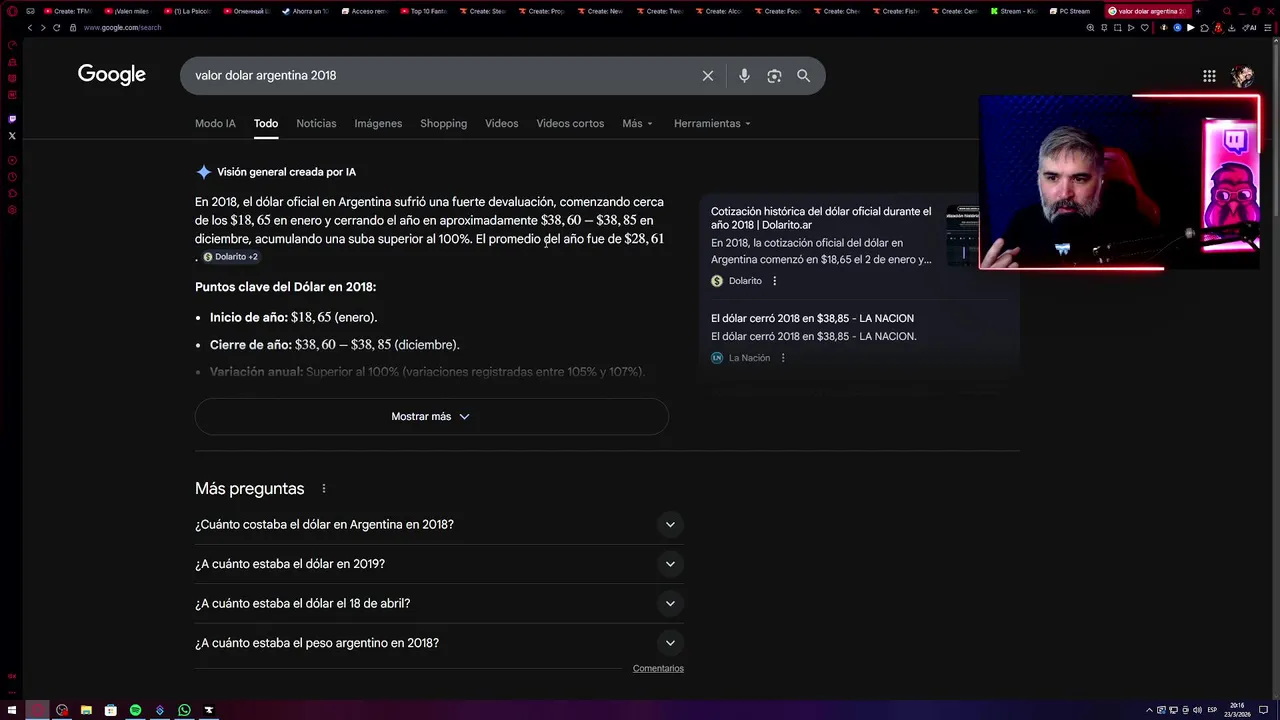Viewport: 1280px width, 720px height.
Task: Open 'El dólar cerró 2018 en $38,85' La Nación link
Action: pyautogui.click(x=812, y=318)
